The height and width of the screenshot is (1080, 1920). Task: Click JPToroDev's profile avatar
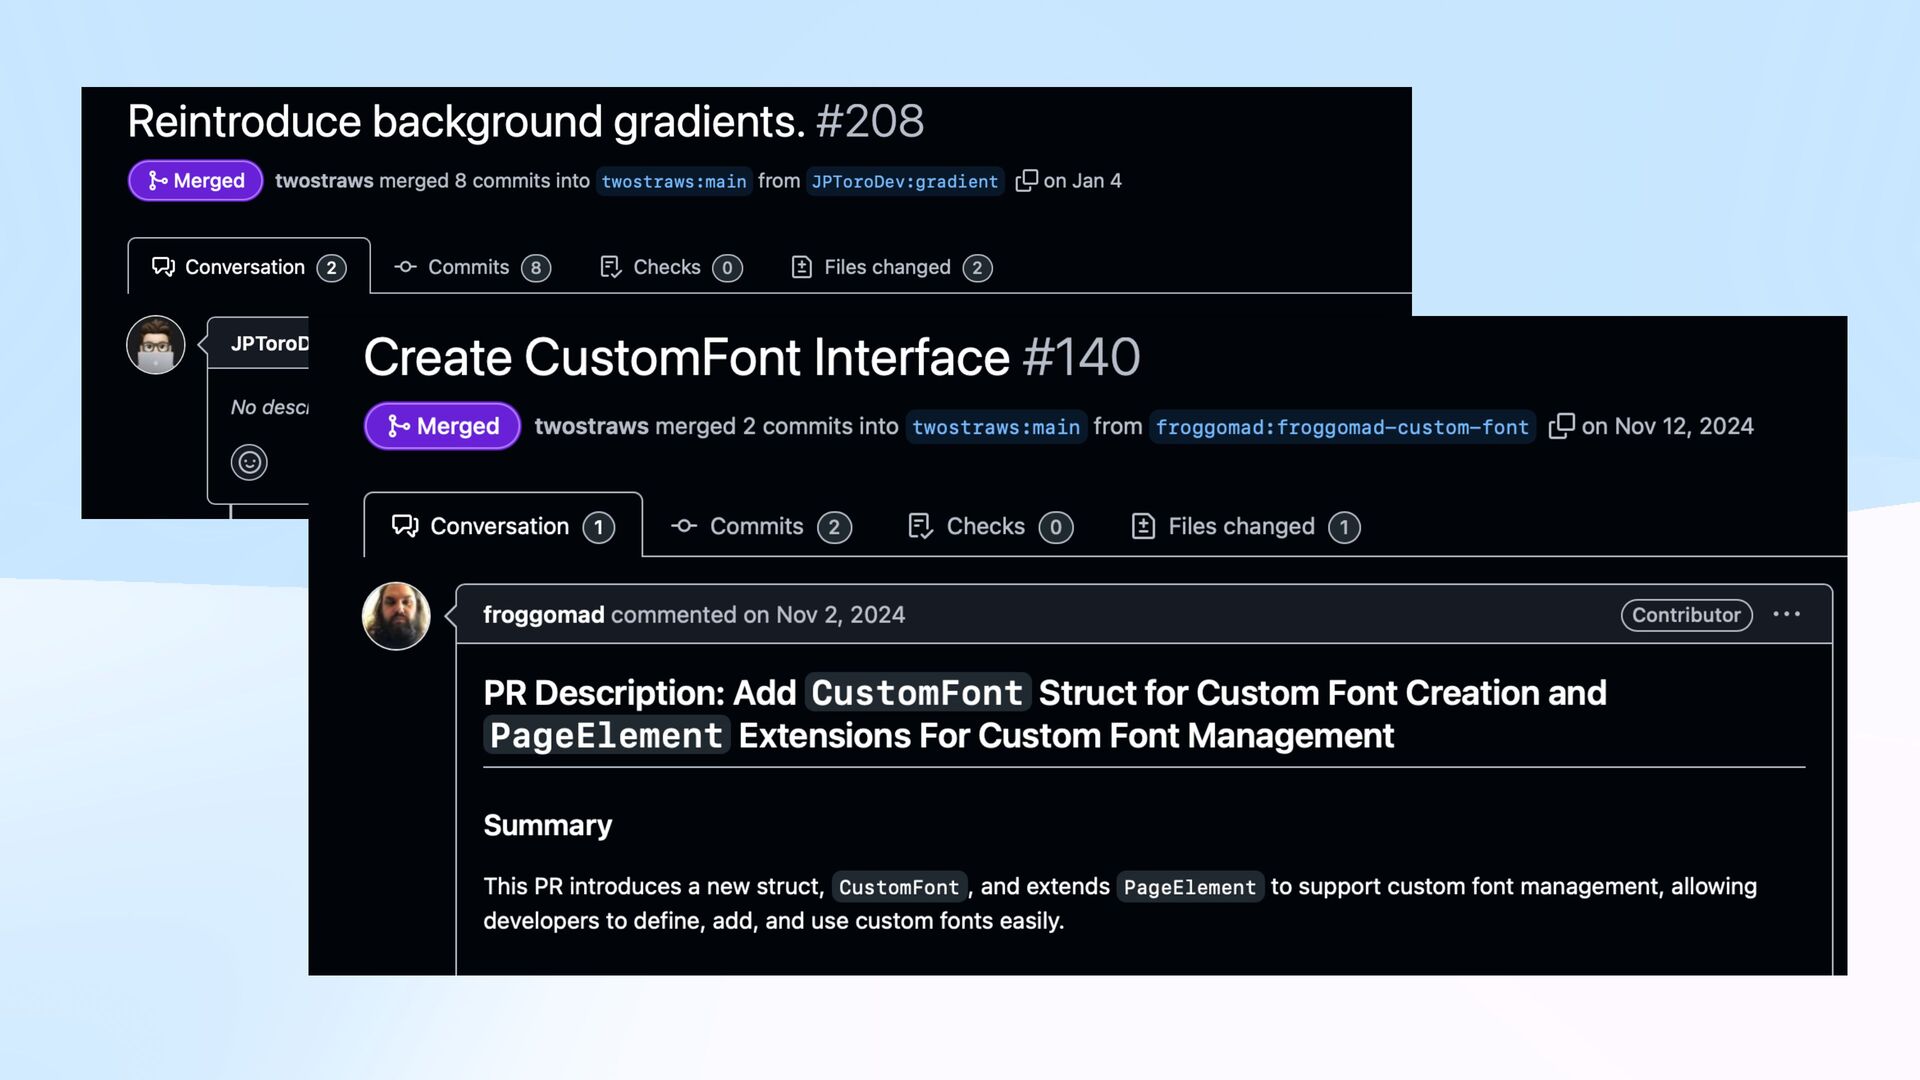click(x=156, y=345)
